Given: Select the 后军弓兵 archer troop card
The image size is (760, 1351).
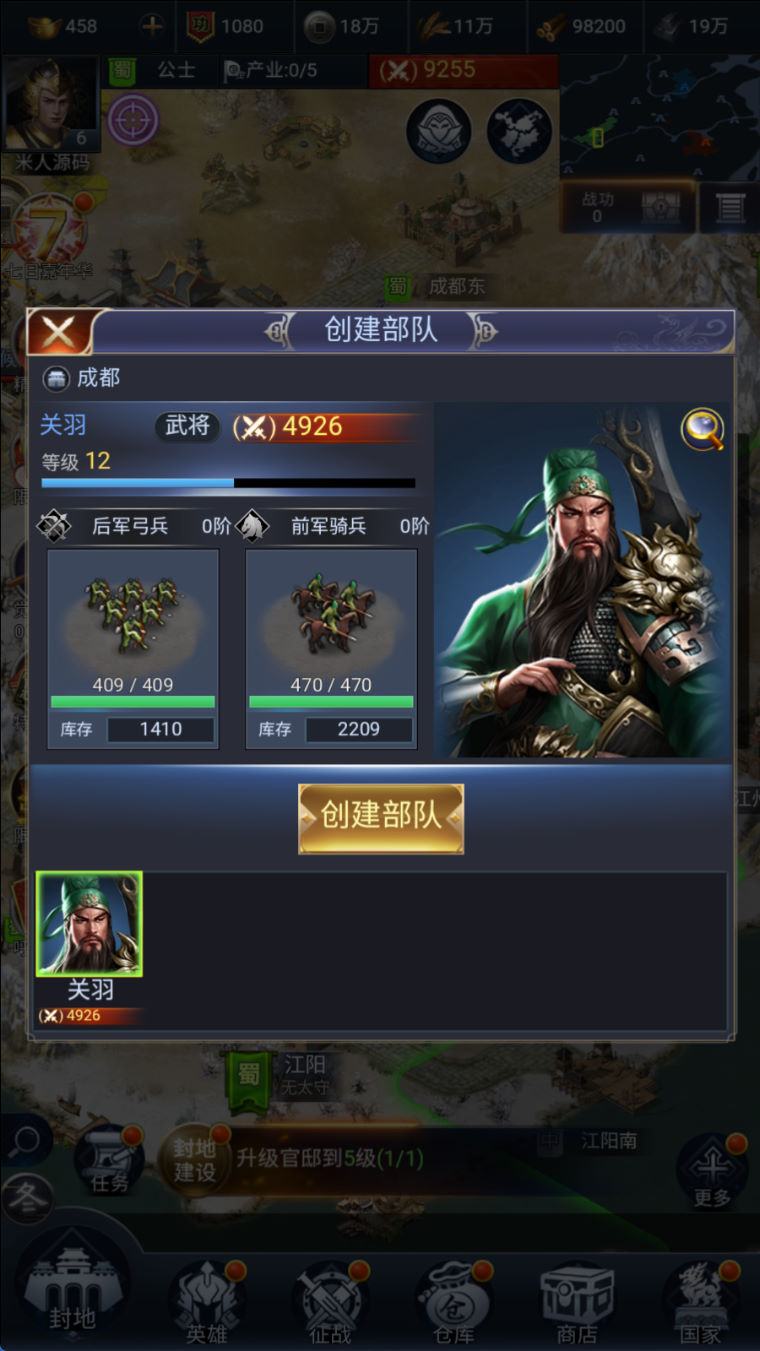Looking at the screenshot, I should pos(133,649).
